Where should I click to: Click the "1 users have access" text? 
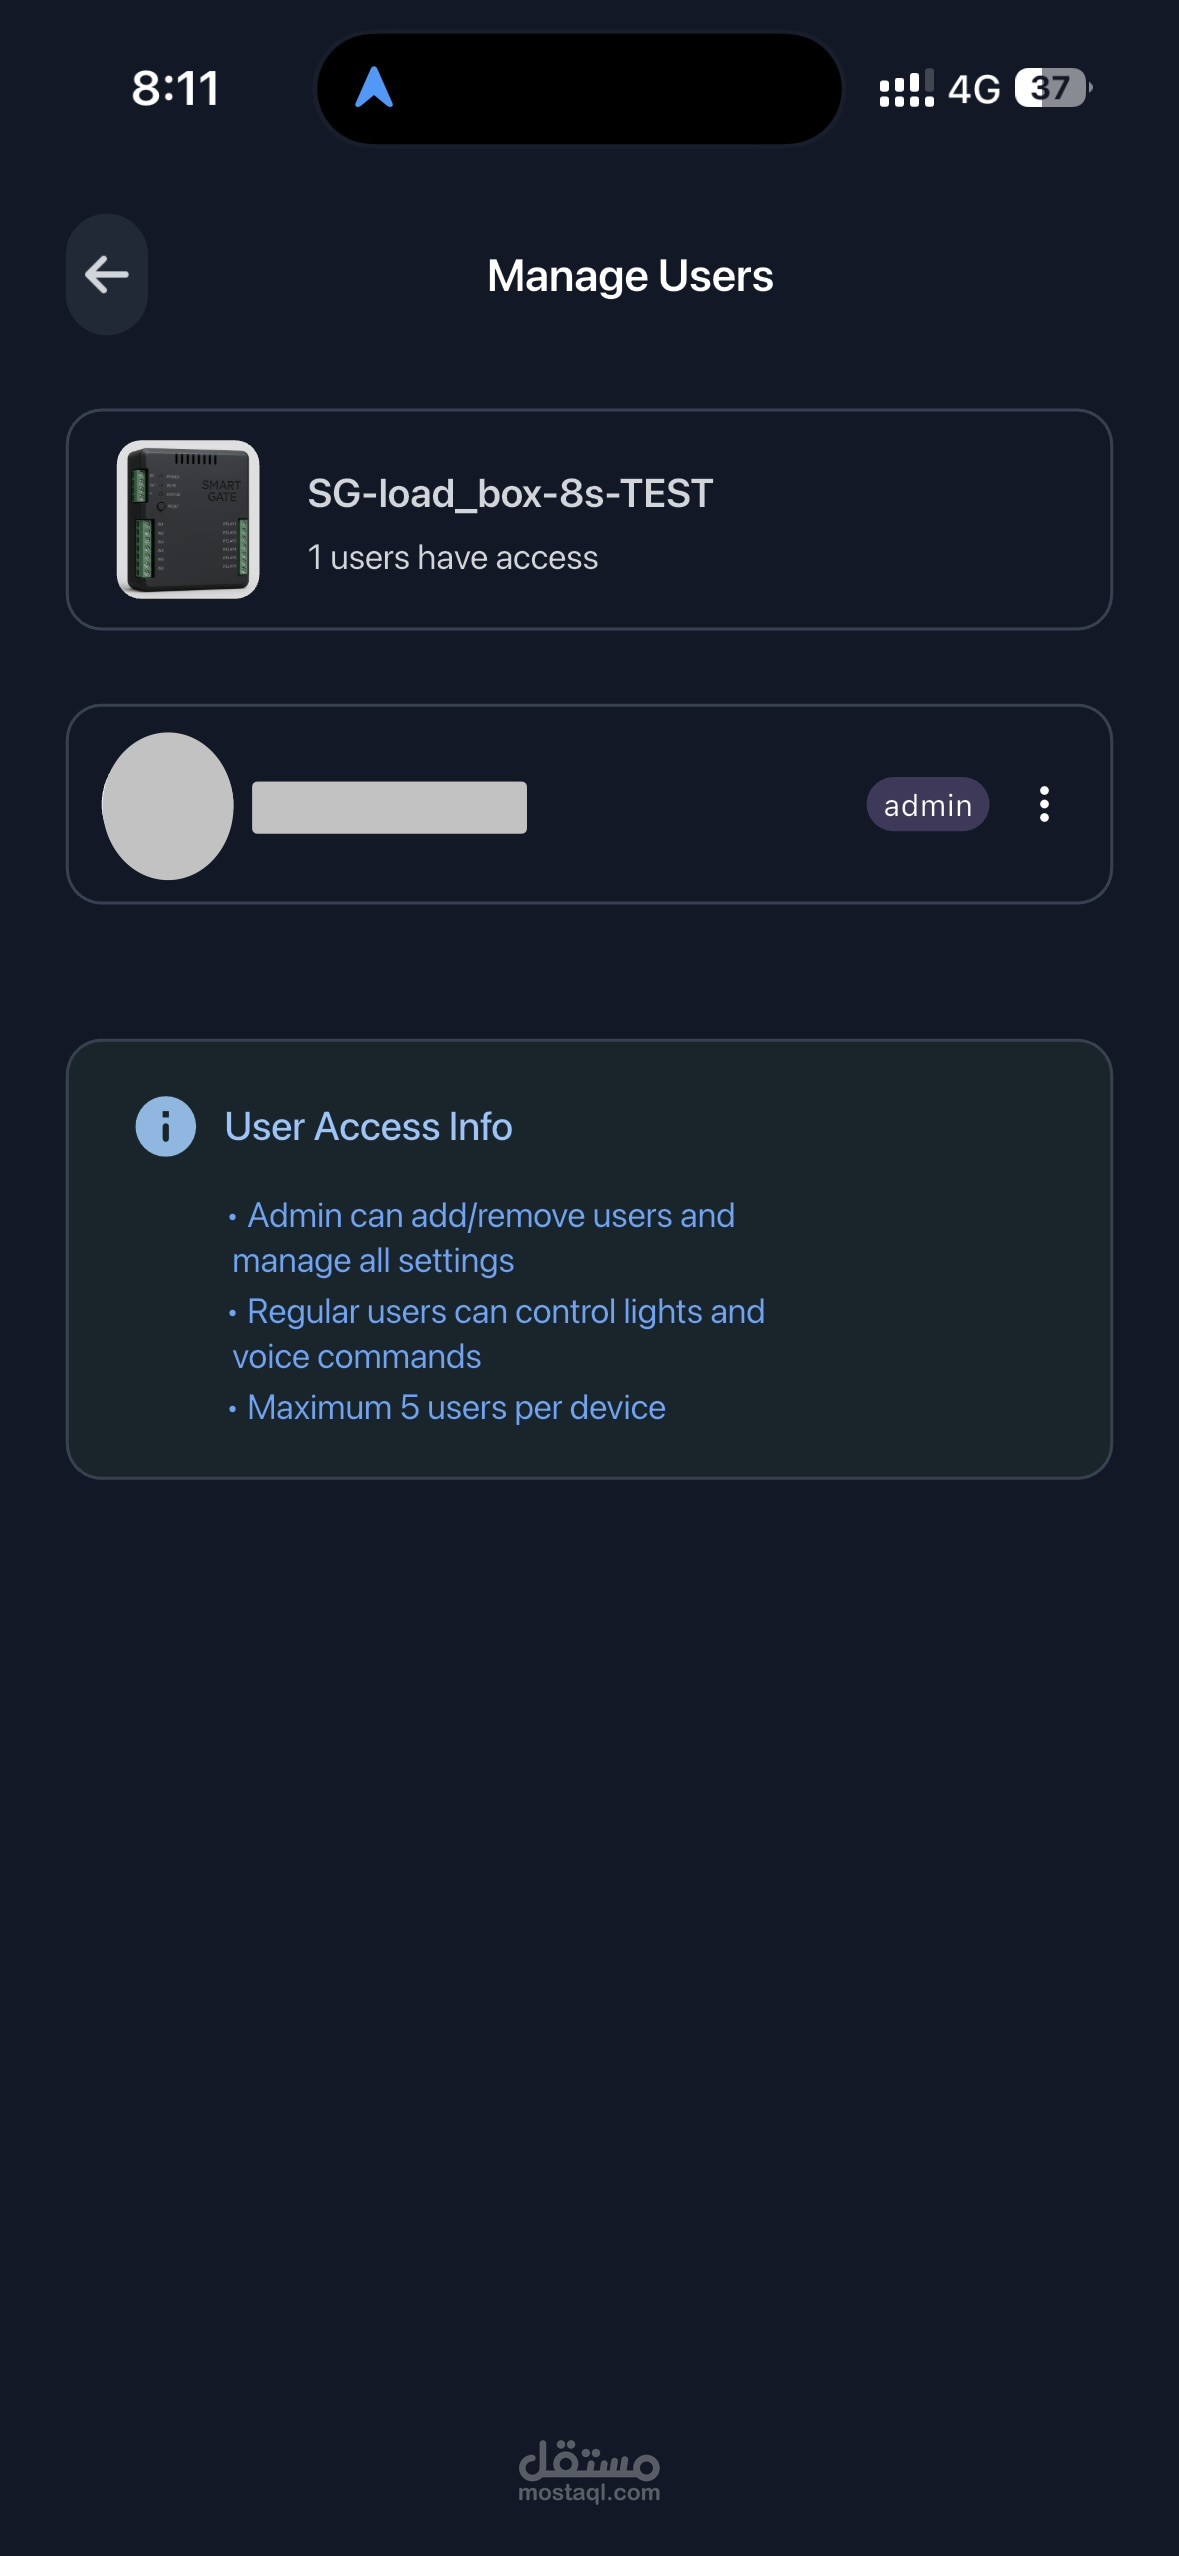[452, 558]
